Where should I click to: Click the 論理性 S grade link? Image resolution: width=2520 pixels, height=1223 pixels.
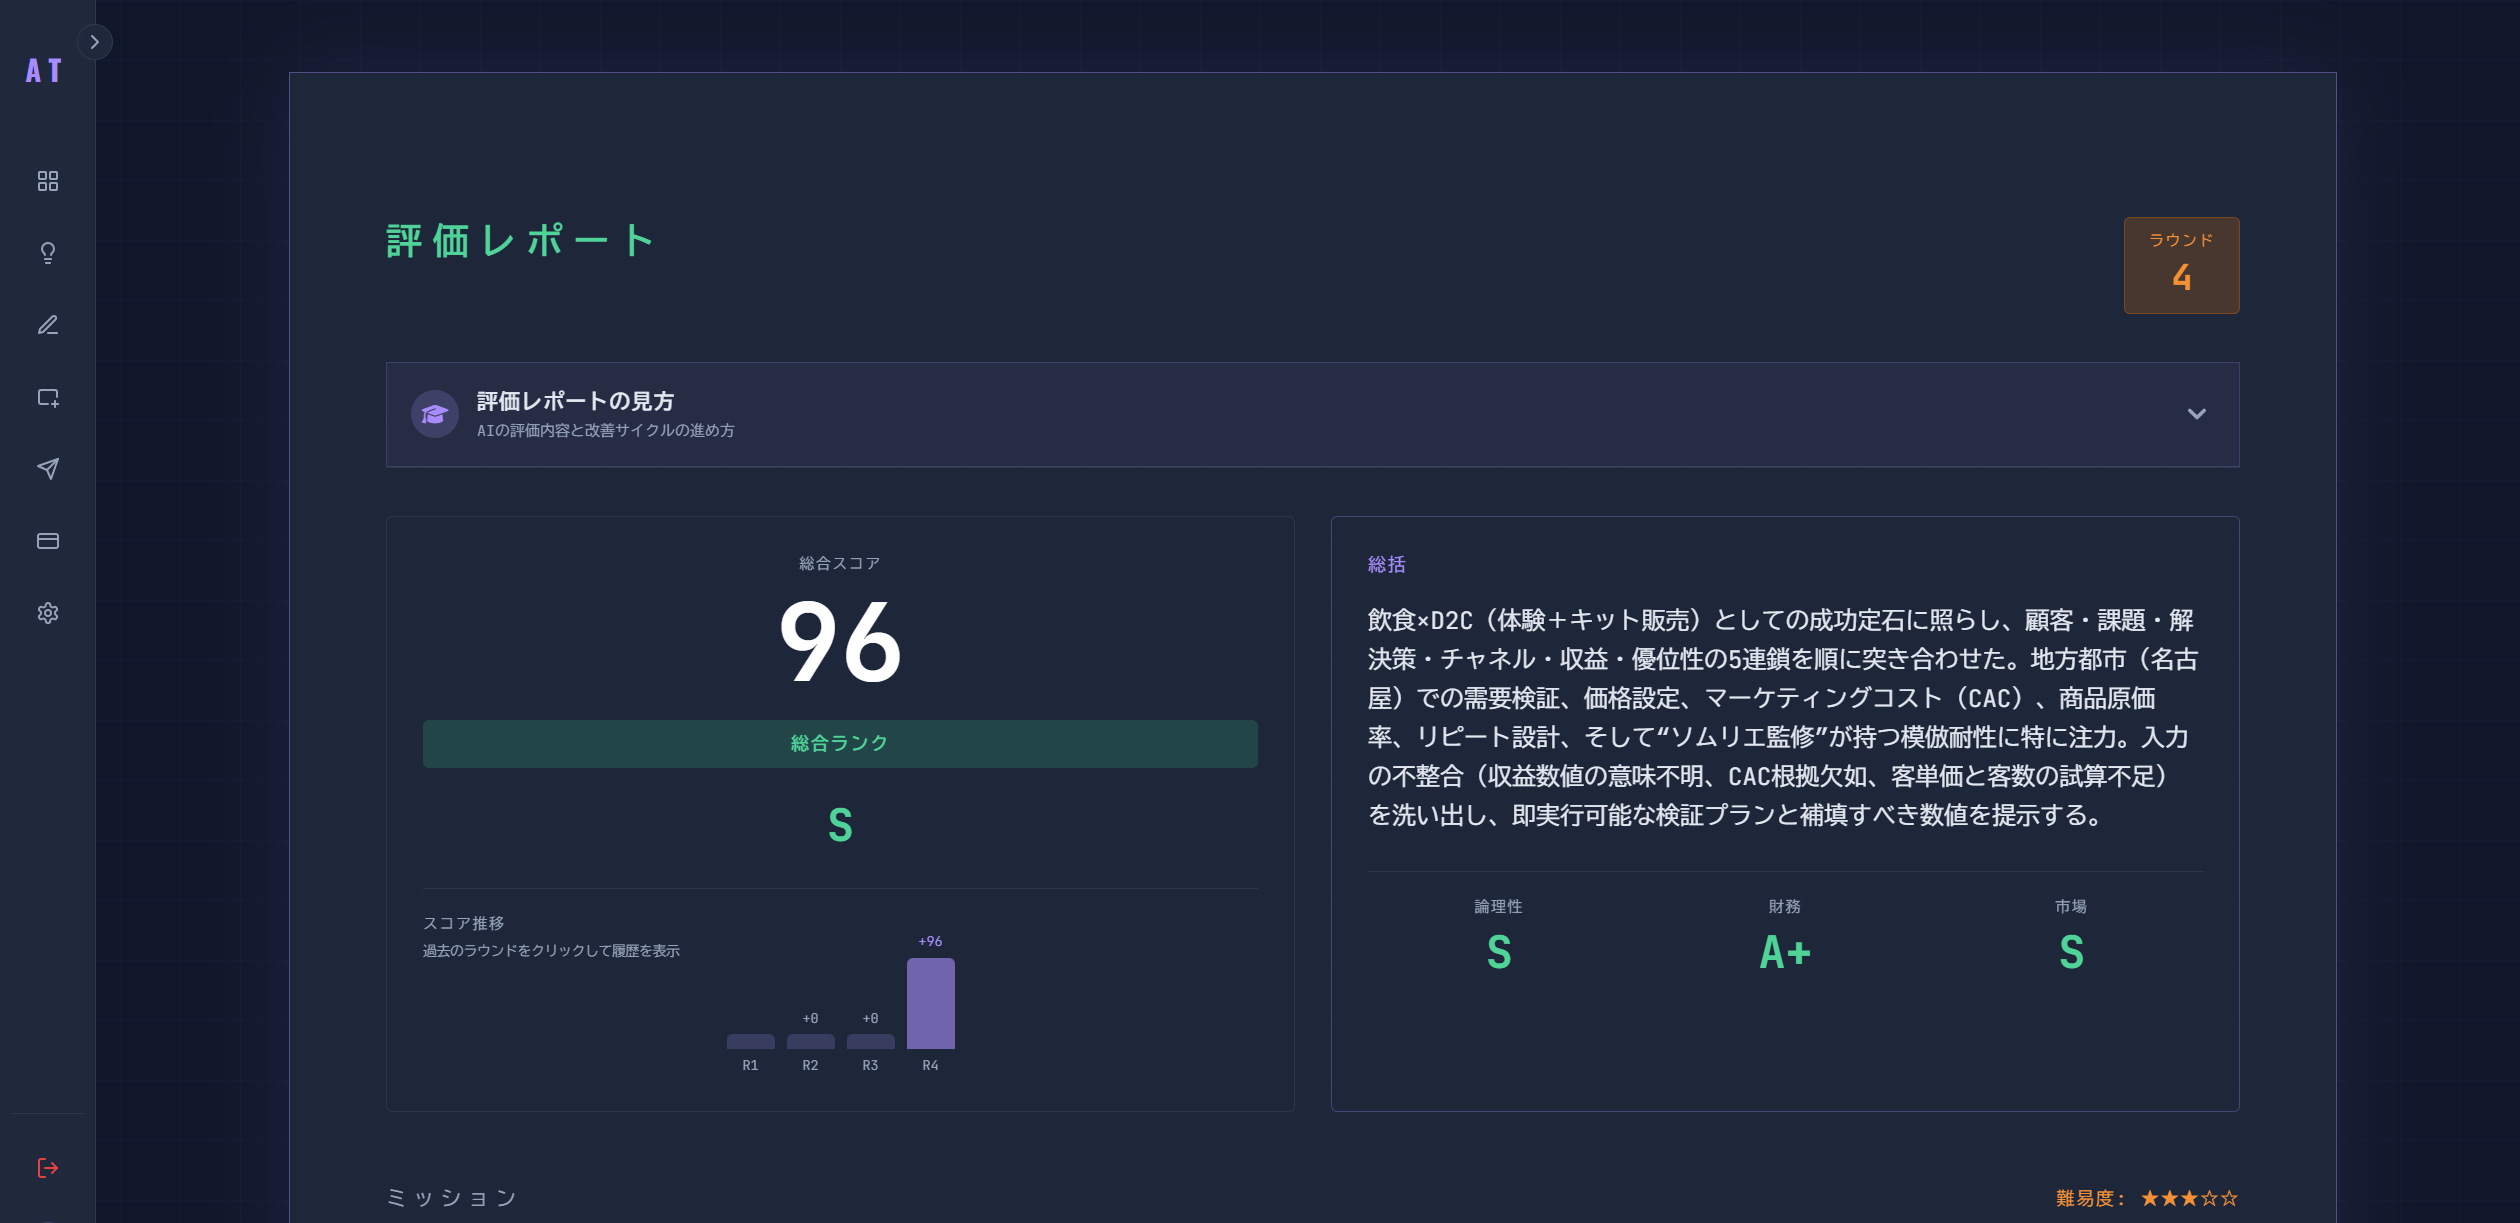point(1497,951)
